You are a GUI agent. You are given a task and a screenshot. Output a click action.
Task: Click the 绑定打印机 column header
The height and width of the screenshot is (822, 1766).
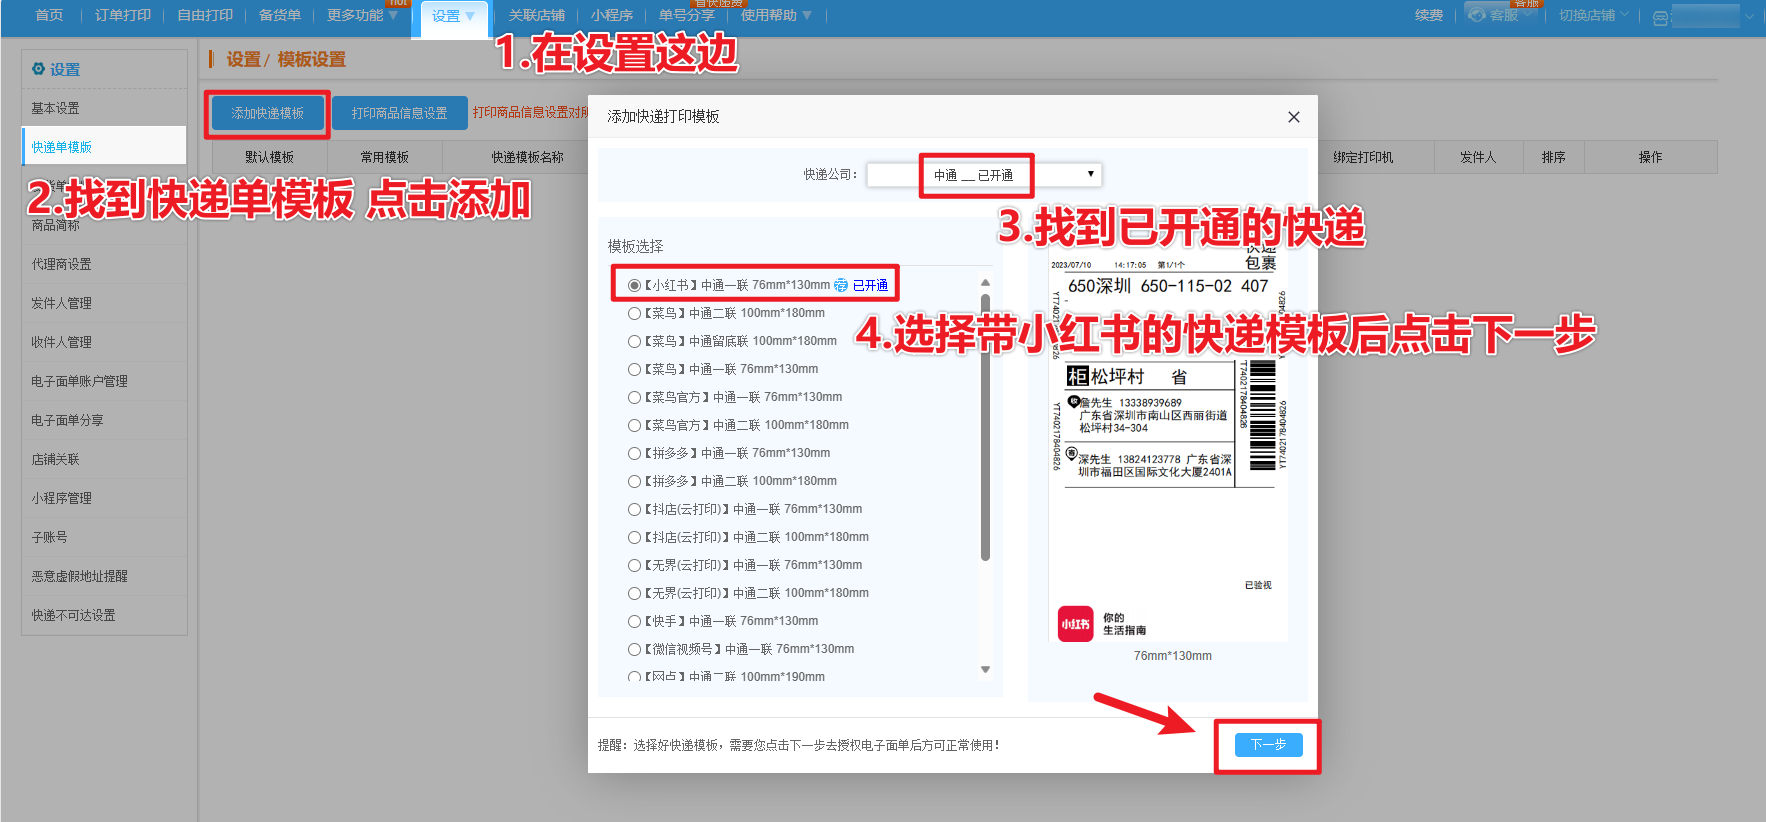pos(1363,157)
